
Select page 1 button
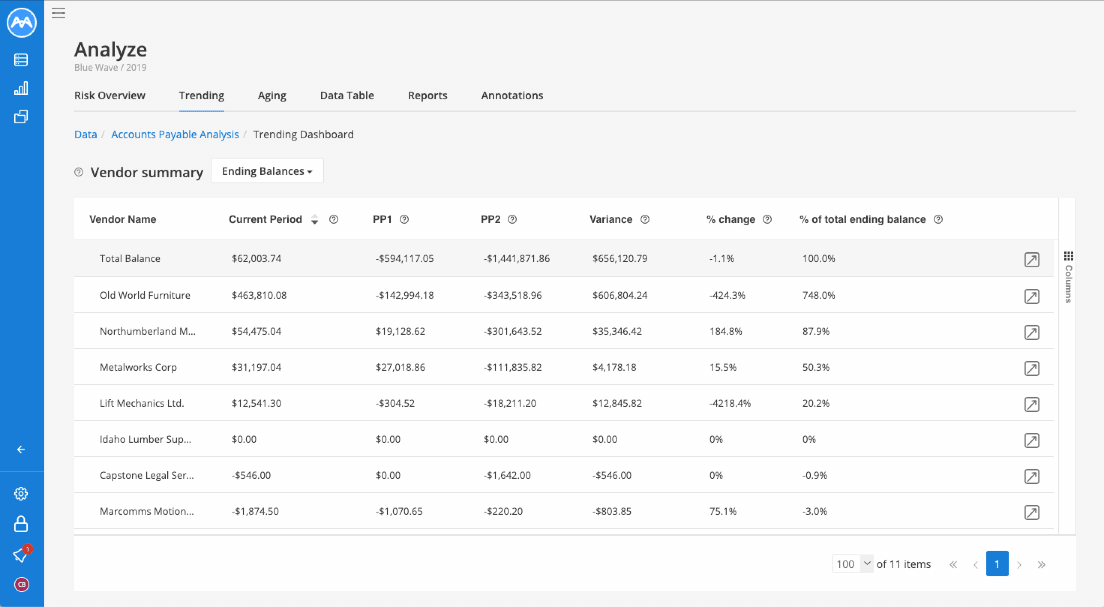997,564
